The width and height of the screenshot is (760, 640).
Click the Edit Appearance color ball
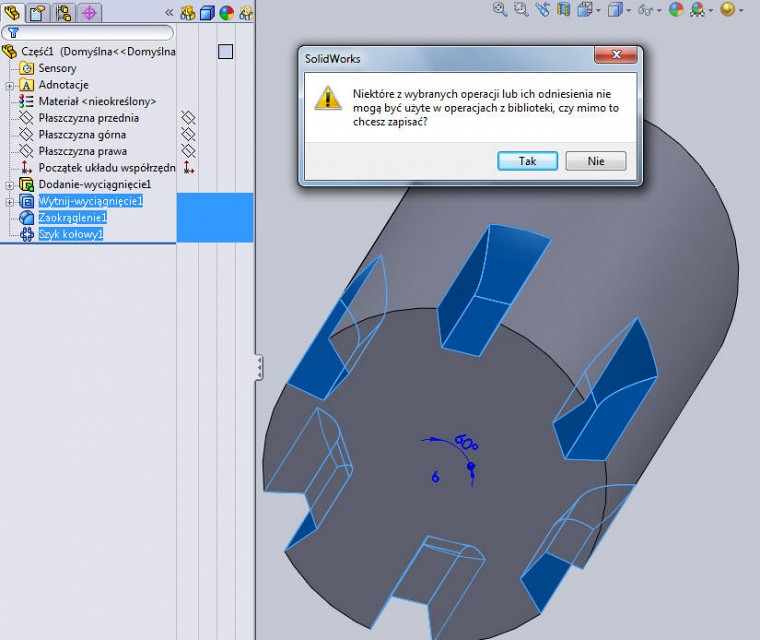[676, 9]
